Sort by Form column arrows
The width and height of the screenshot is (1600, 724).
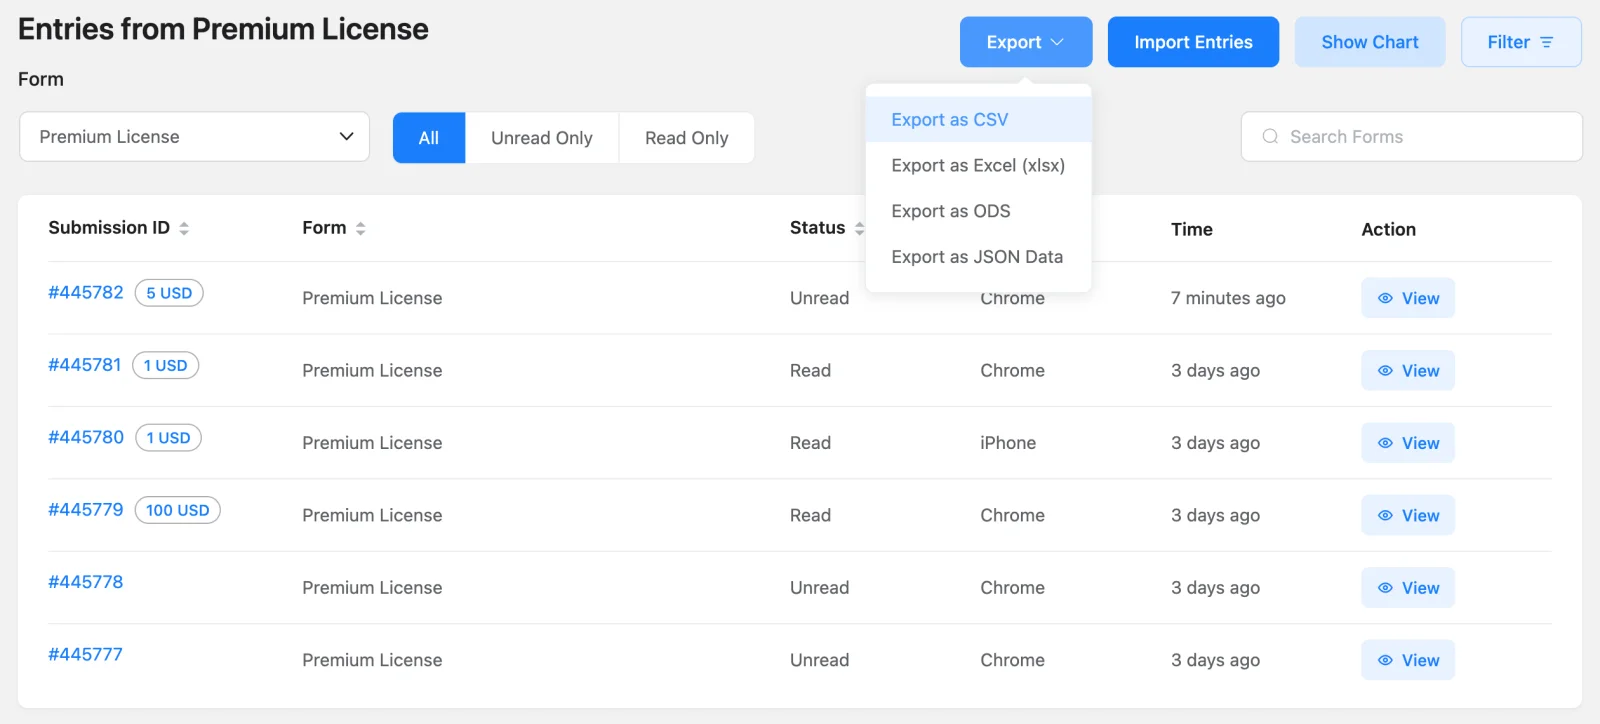pos(361,229)
